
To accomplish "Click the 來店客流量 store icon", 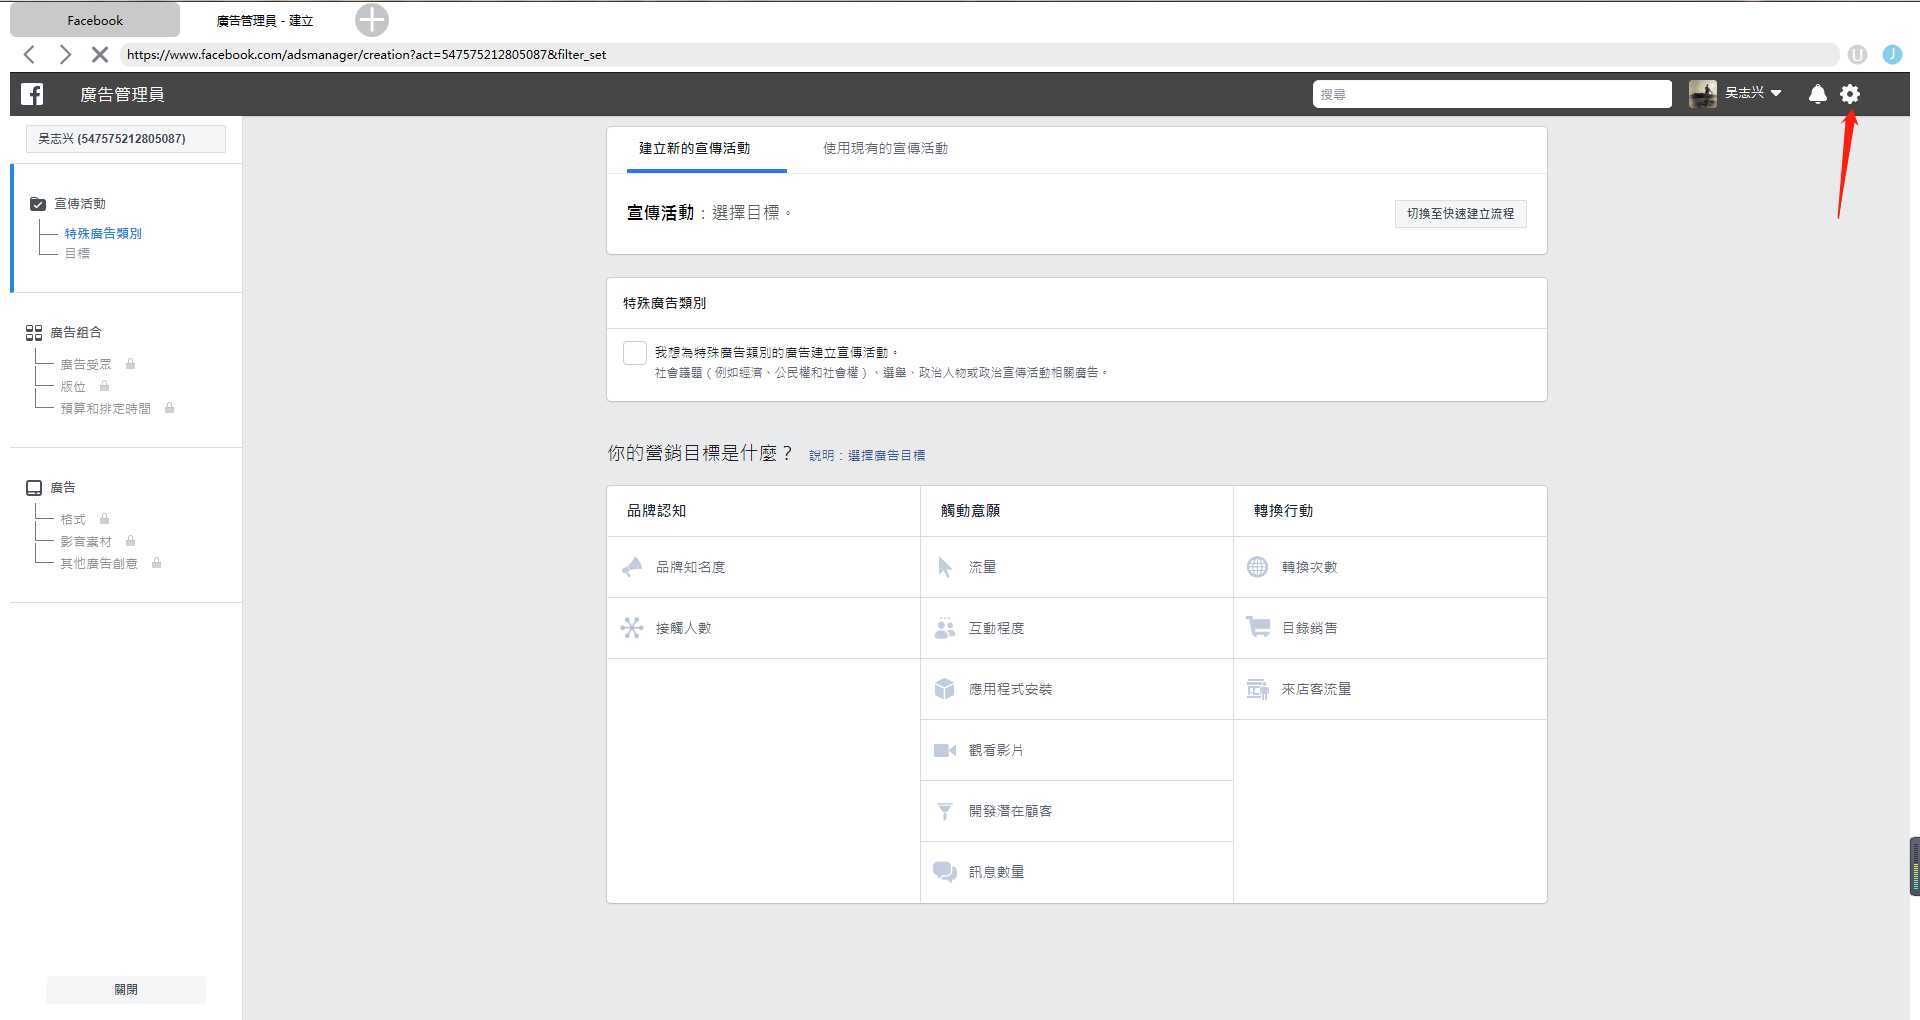I will (1258, 689).
